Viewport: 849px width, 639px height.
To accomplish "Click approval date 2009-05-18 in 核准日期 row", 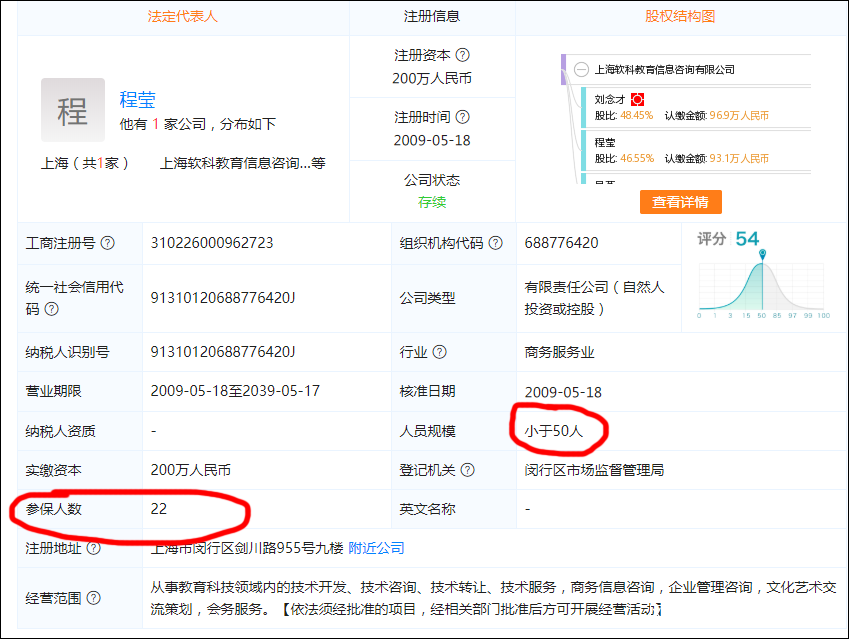I will point(563,392).
